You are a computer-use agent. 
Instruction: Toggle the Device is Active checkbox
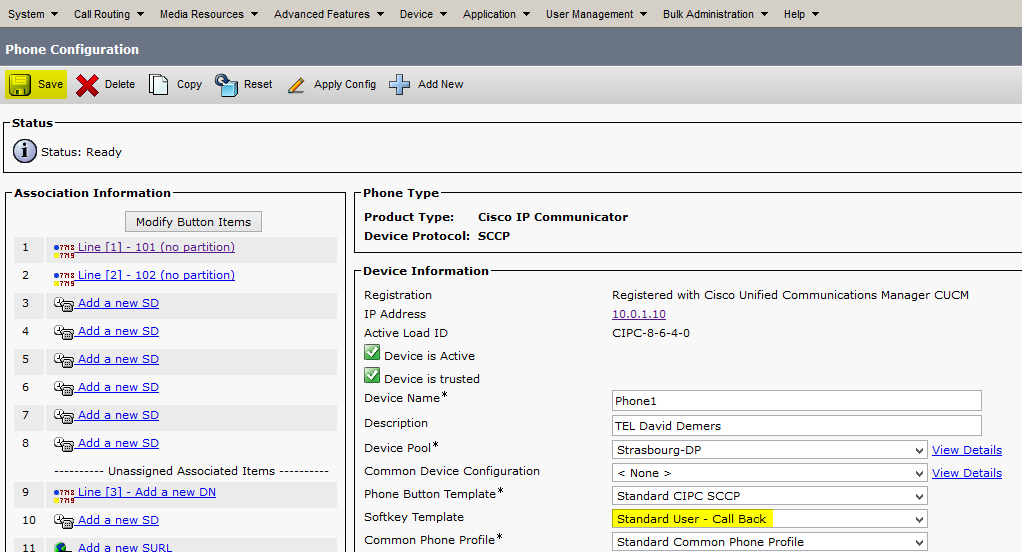pos(372,353)
